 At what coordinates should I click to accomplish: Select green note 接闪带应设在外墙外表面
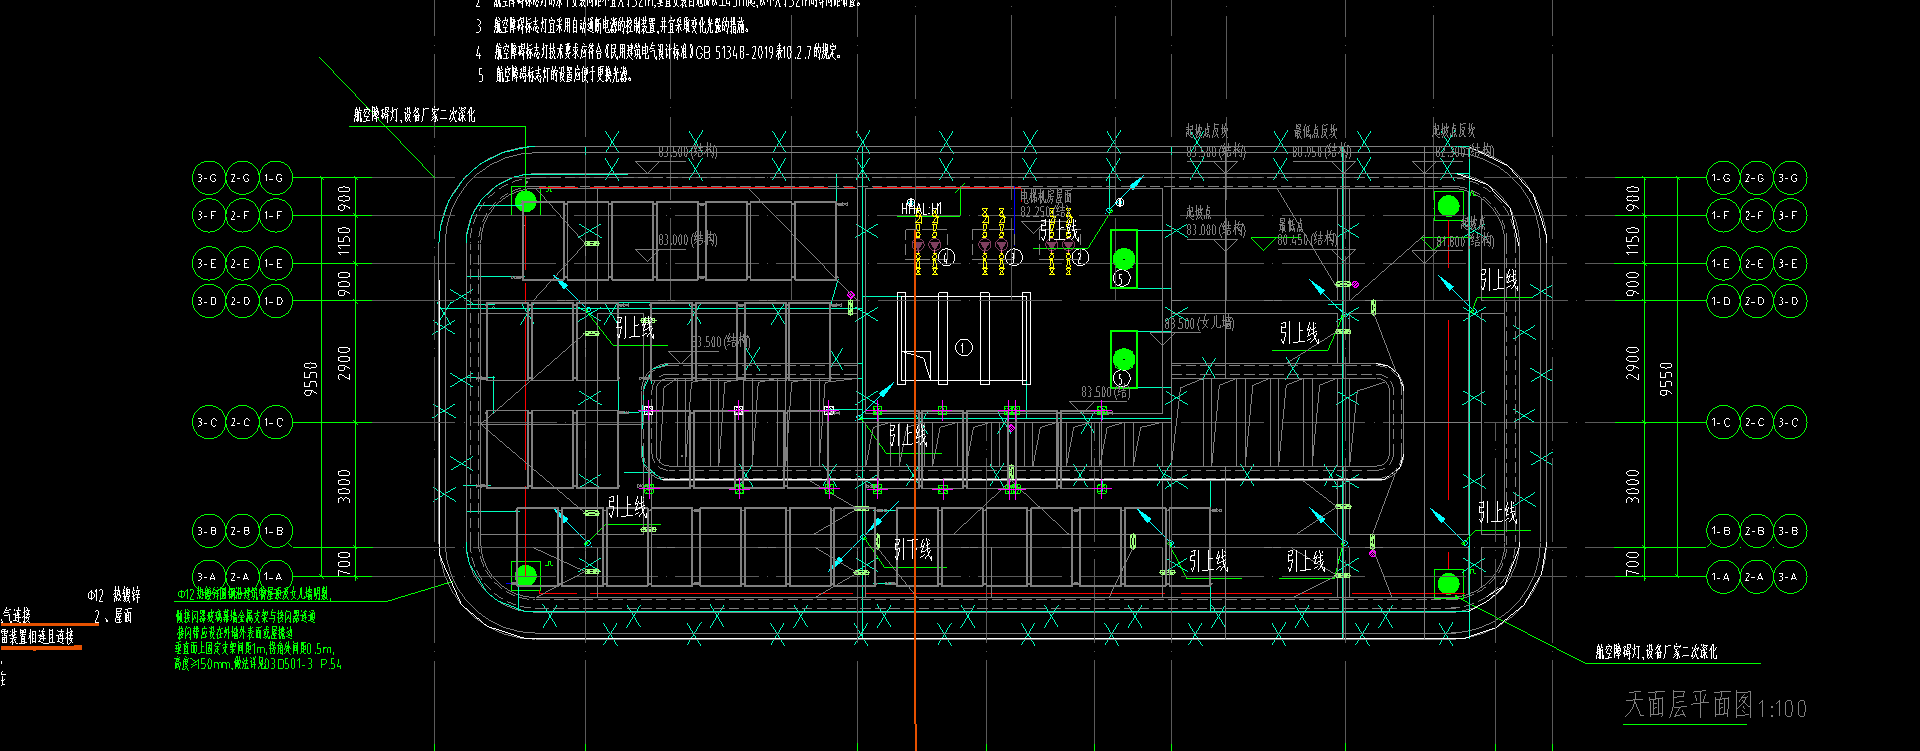(235, 633)
